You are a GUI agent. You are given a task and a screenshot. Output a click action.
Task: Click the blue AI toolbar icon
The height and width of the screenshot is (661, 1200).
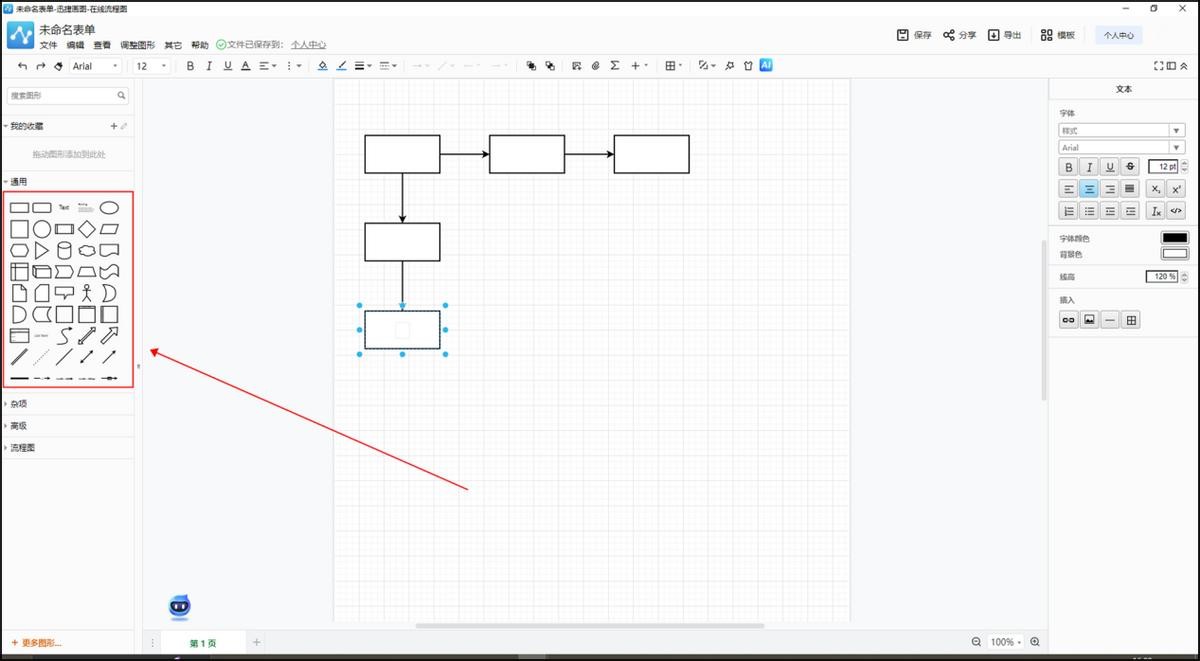click(x=766, y=66)
